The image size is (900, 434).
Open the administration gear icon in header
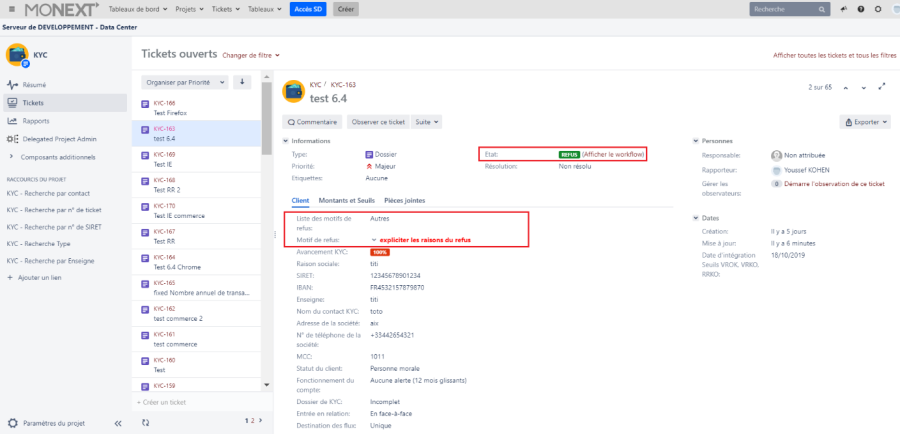[877, 9]
